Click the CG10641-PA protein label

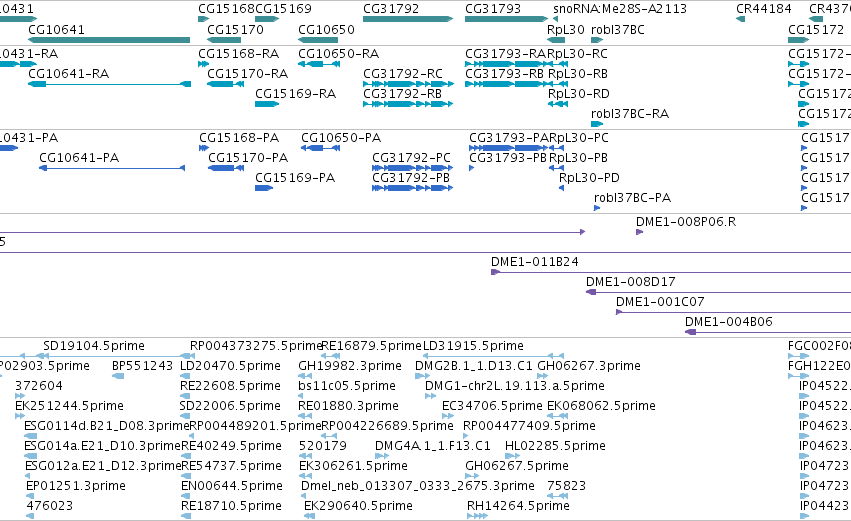click(x=79, y=157)
